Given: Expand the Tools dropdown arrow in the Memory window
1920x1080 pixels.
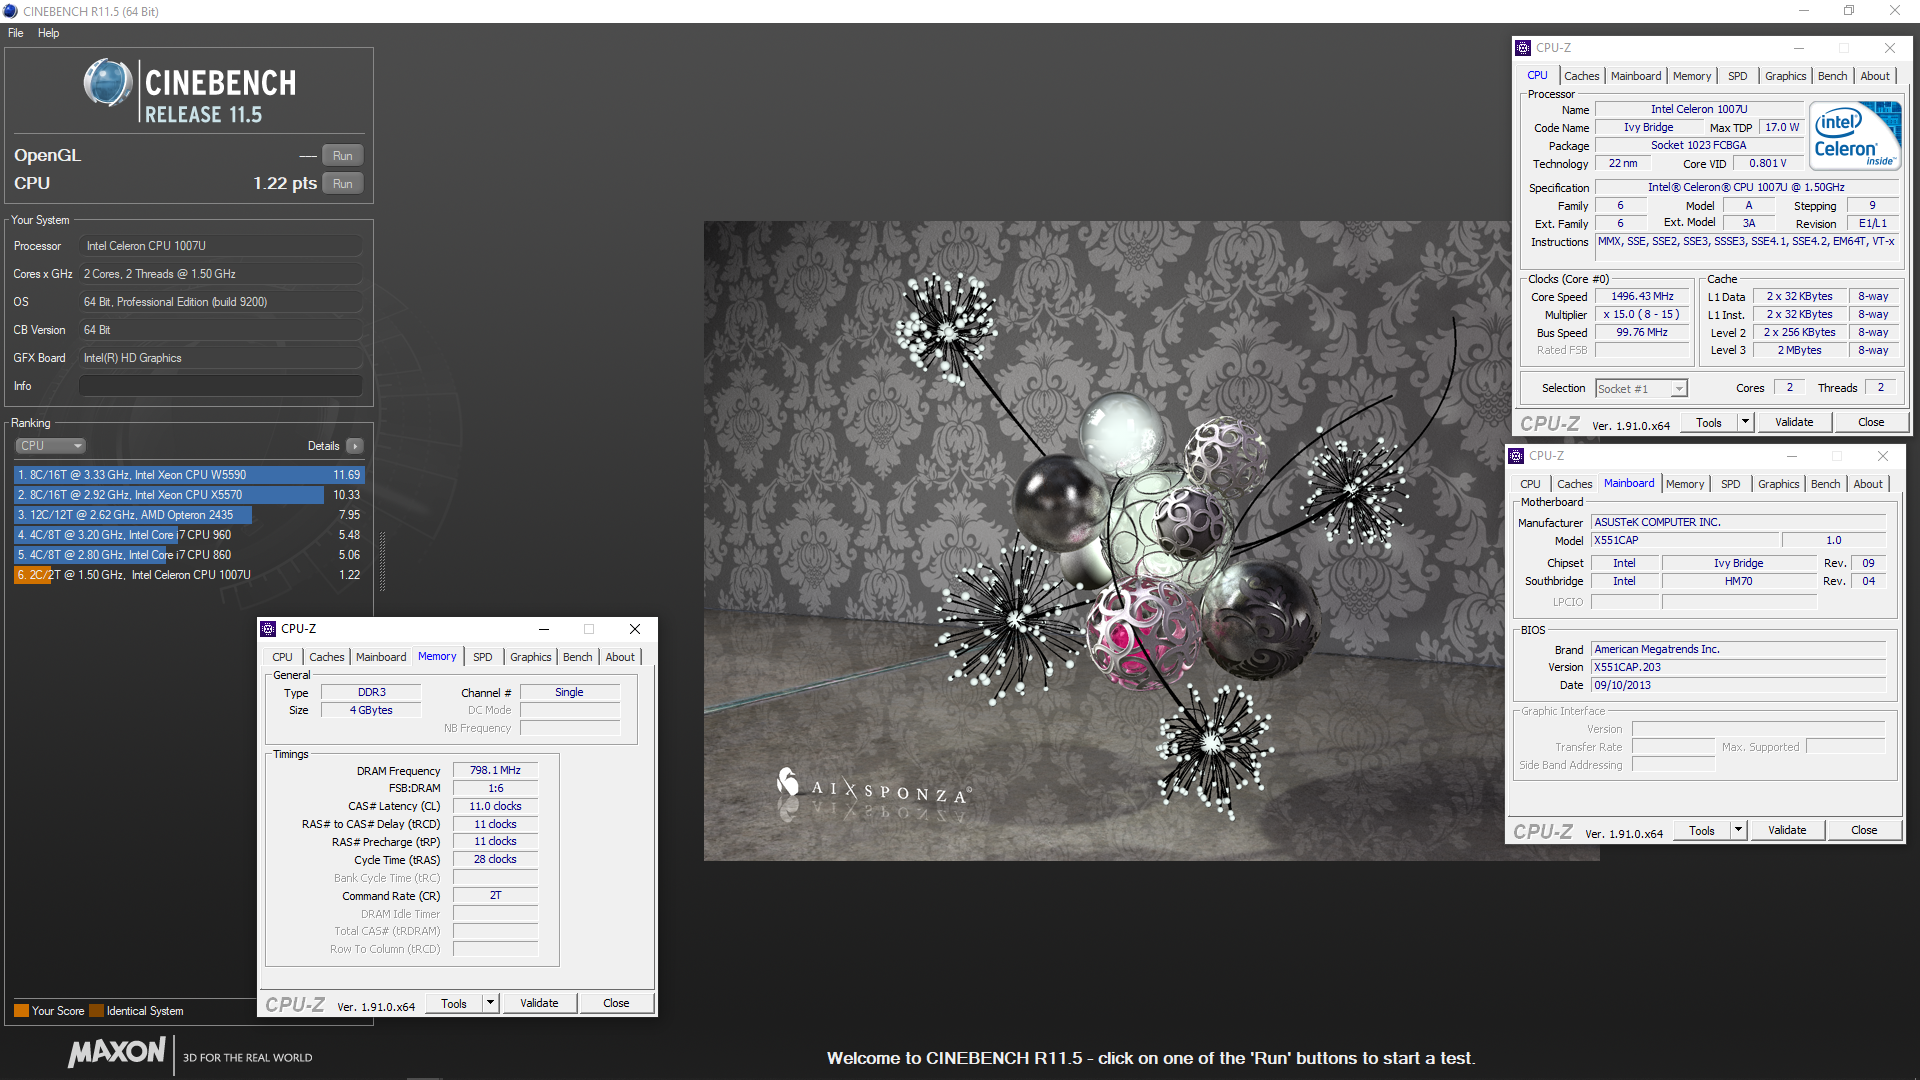Looking at the screenshot, I should point(490,1003).
